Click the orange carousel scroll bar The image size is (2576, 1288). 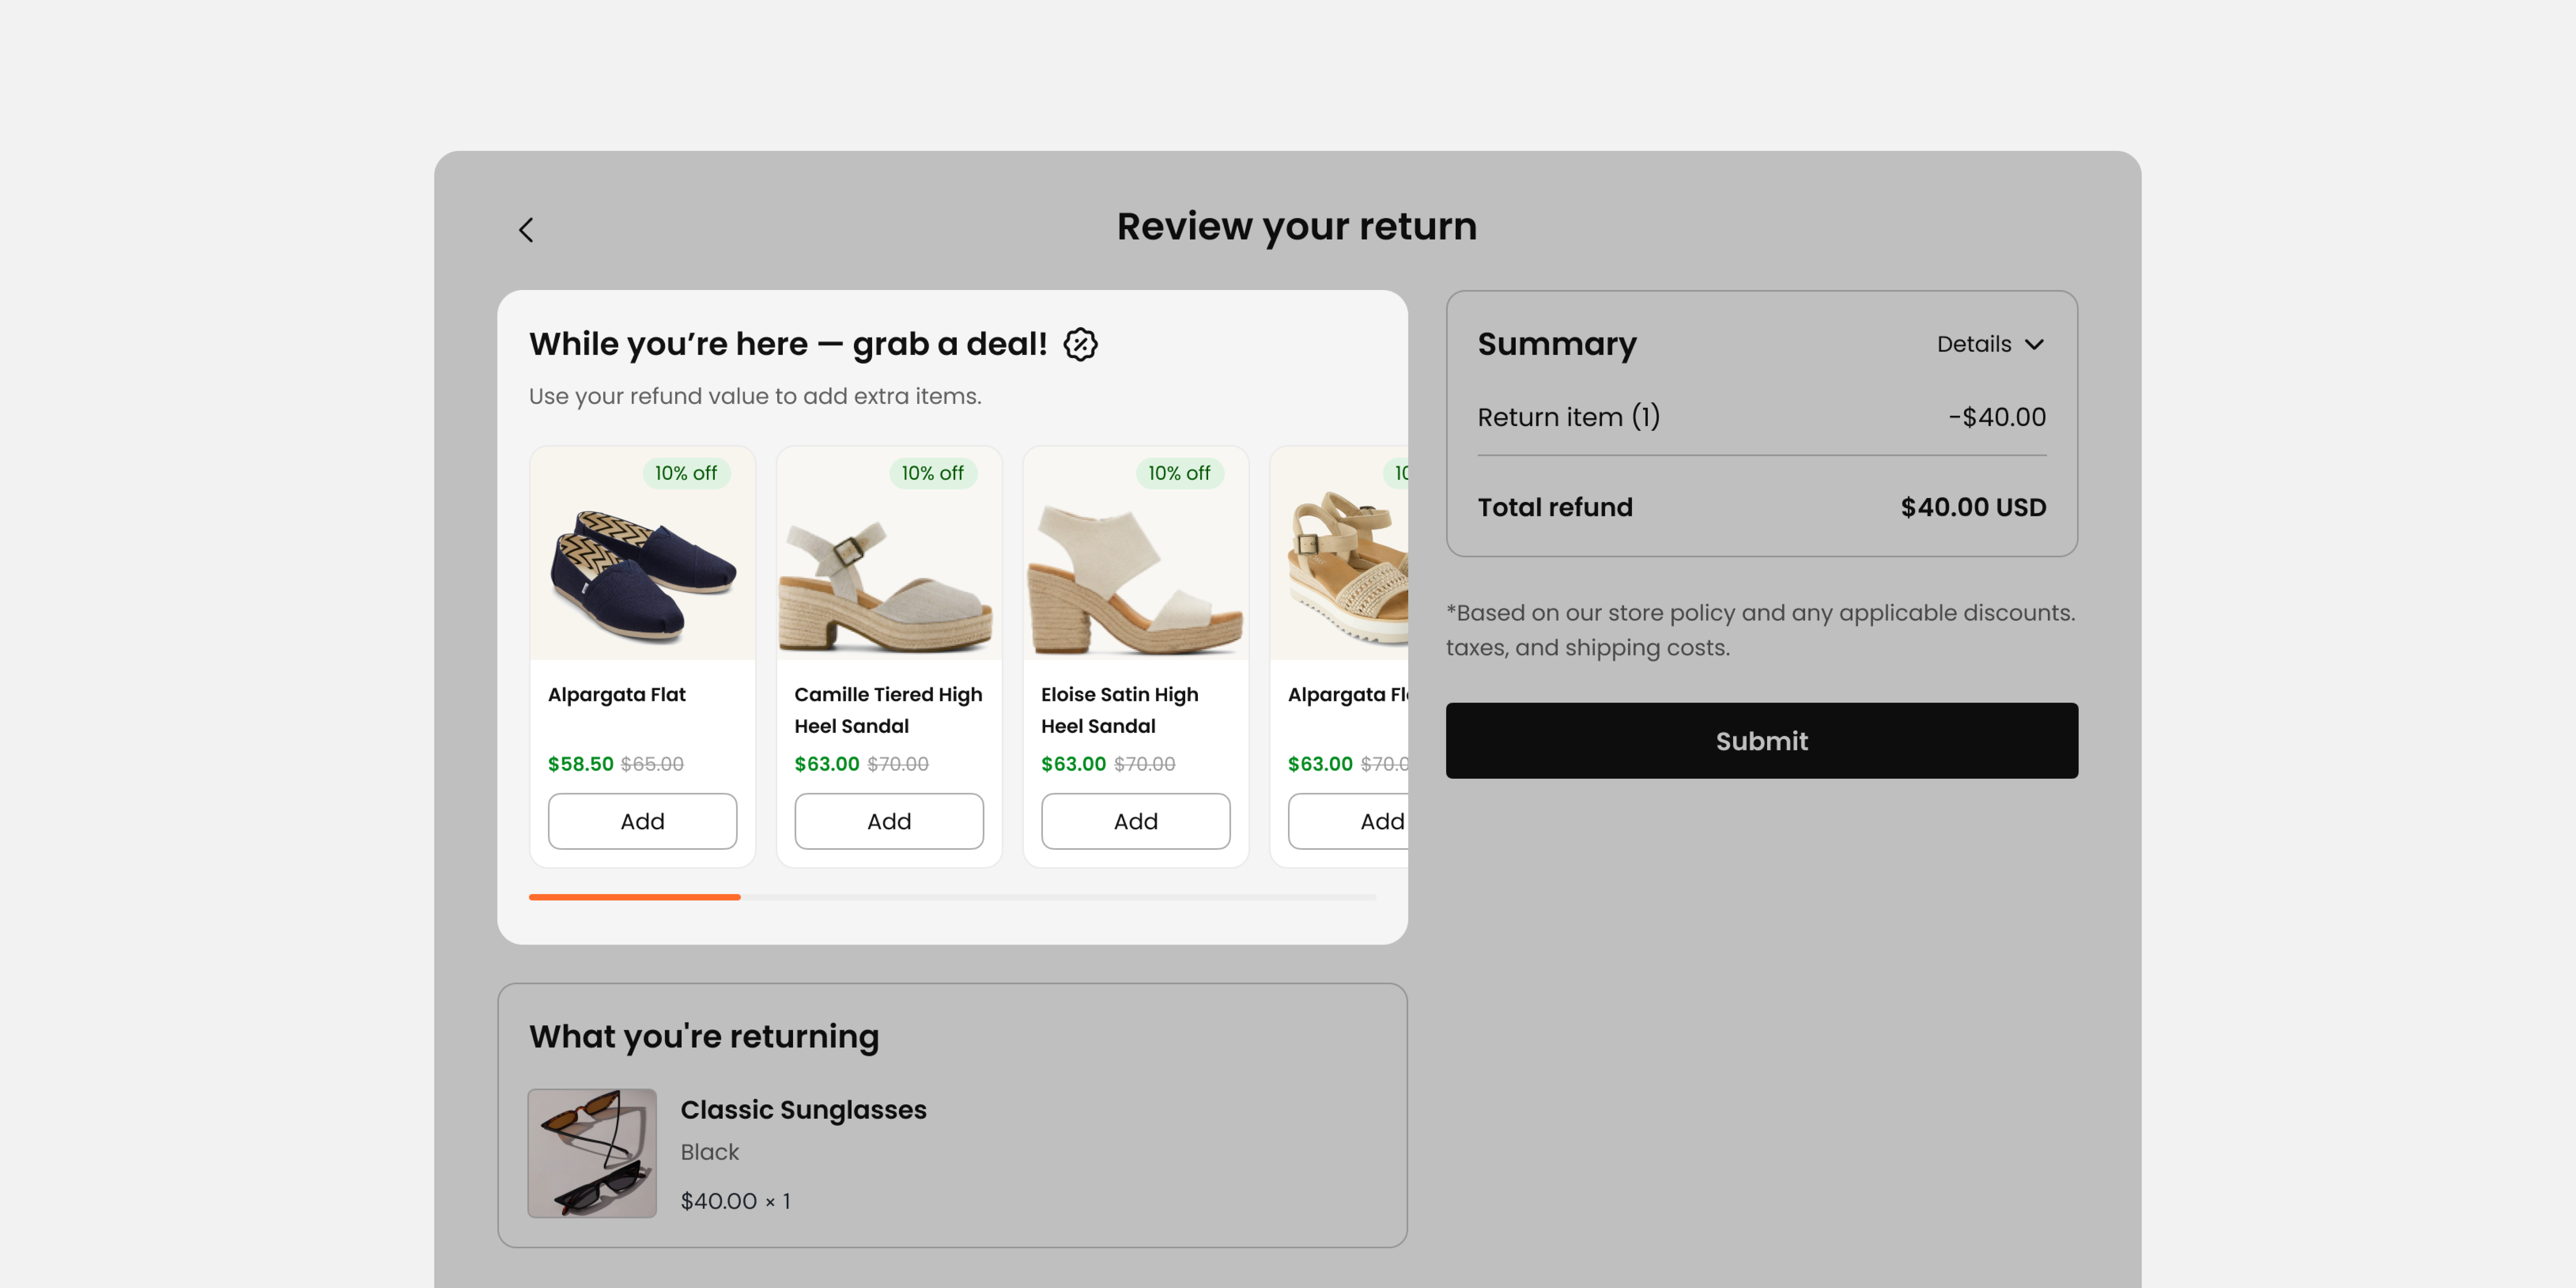pyautogui.click(x=635, y=897)
